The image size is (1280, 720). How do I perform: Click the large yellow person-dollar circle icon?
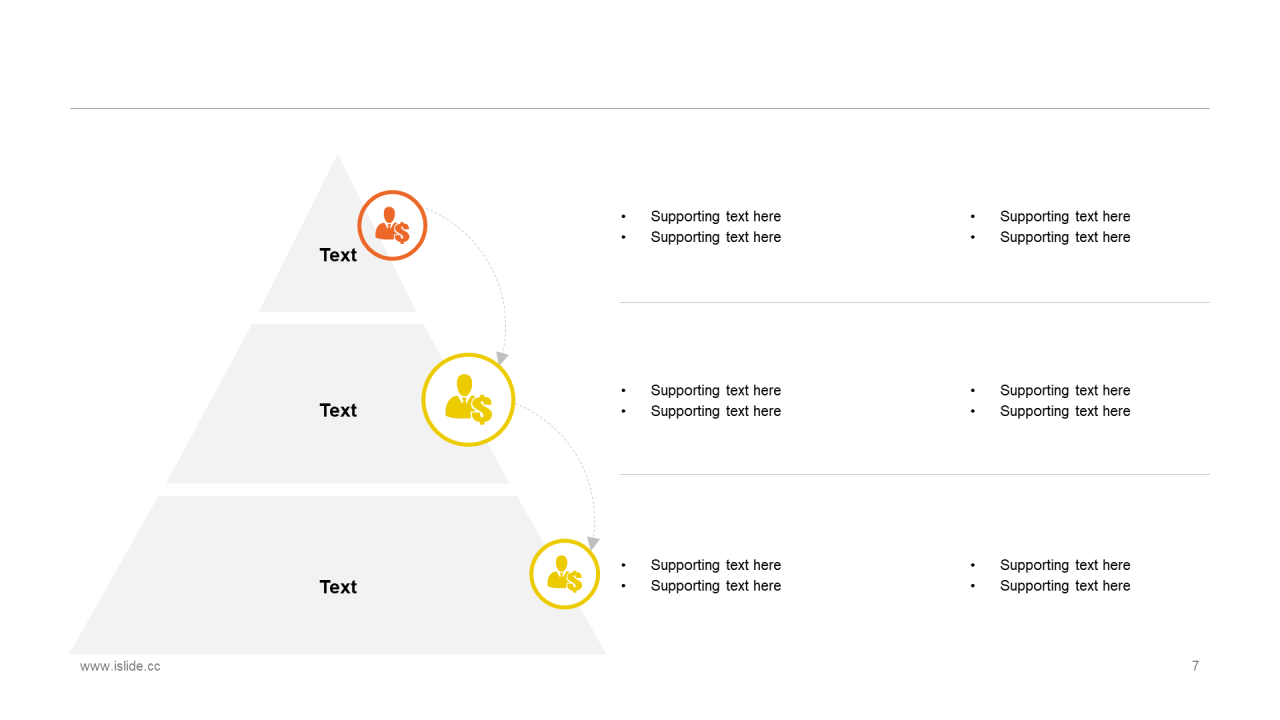pyautogui.click(x=468, y=399)
